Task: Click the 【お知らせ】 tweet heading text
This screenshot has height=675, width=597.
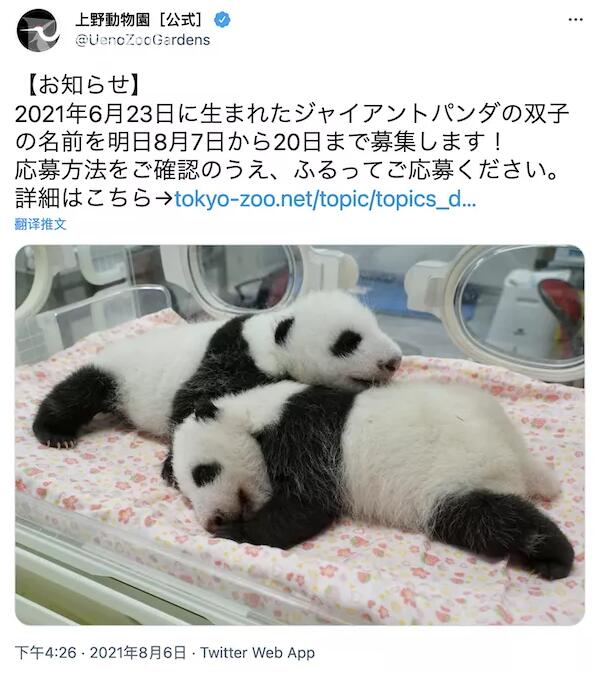Action: [x=84, y=84]
